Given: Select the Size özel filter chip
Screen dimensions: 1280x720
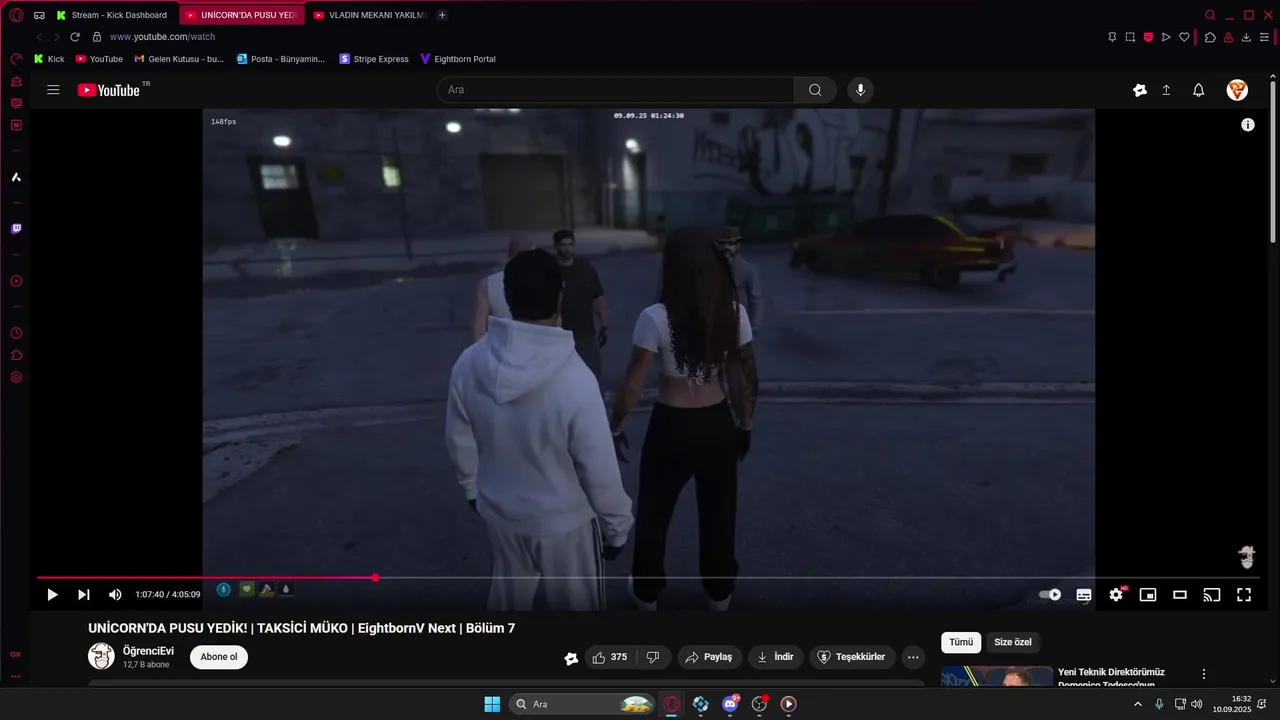Looking at the screenshot, I should 1013,642.
